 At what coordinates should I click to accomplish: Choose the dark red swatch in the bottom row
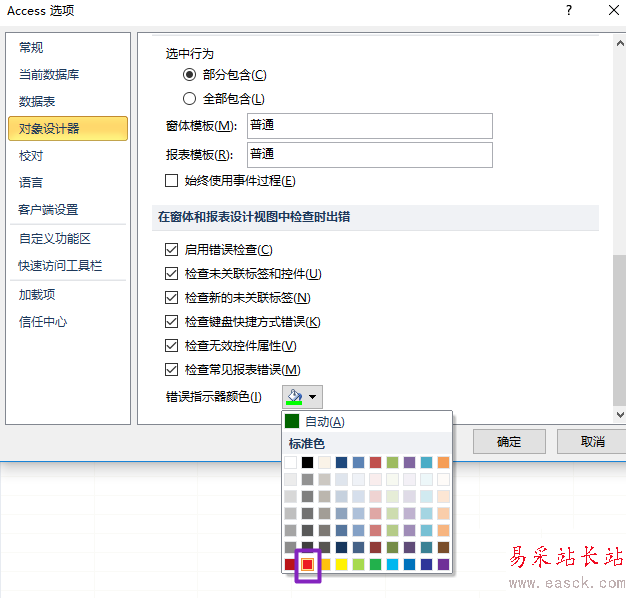pos(291,564)
